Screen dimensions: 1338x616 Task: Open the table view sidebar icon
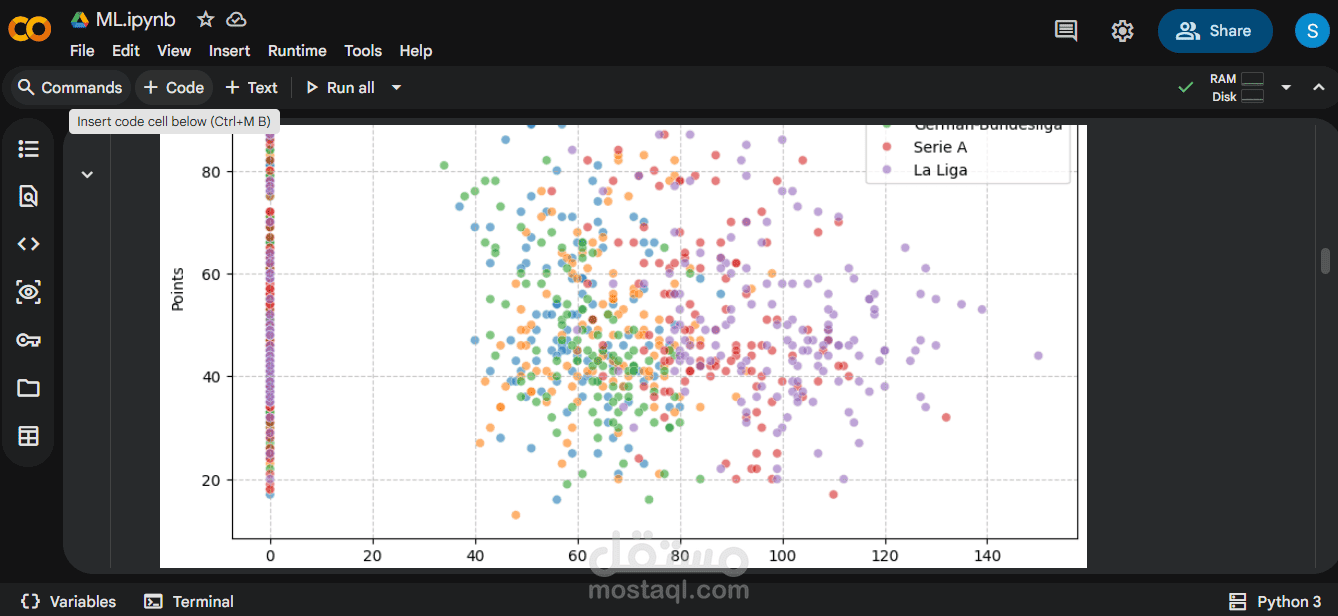tap(29, 436)
